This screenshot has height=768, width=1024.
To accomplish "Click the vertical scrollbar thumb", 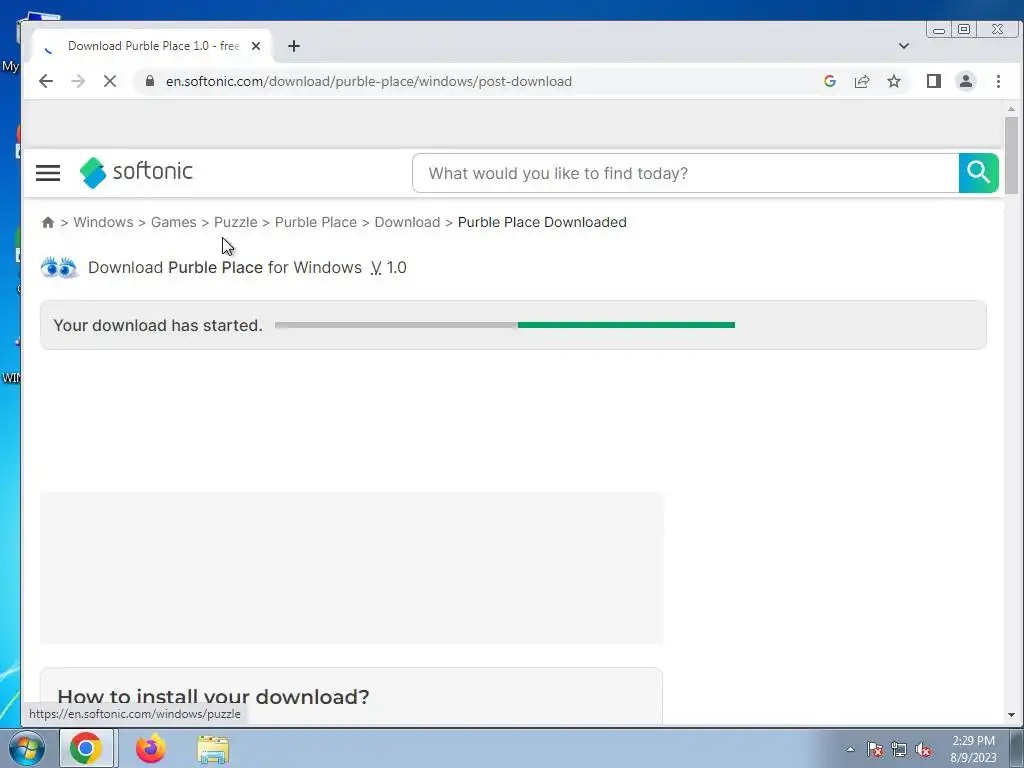I will click(1012, 155).
